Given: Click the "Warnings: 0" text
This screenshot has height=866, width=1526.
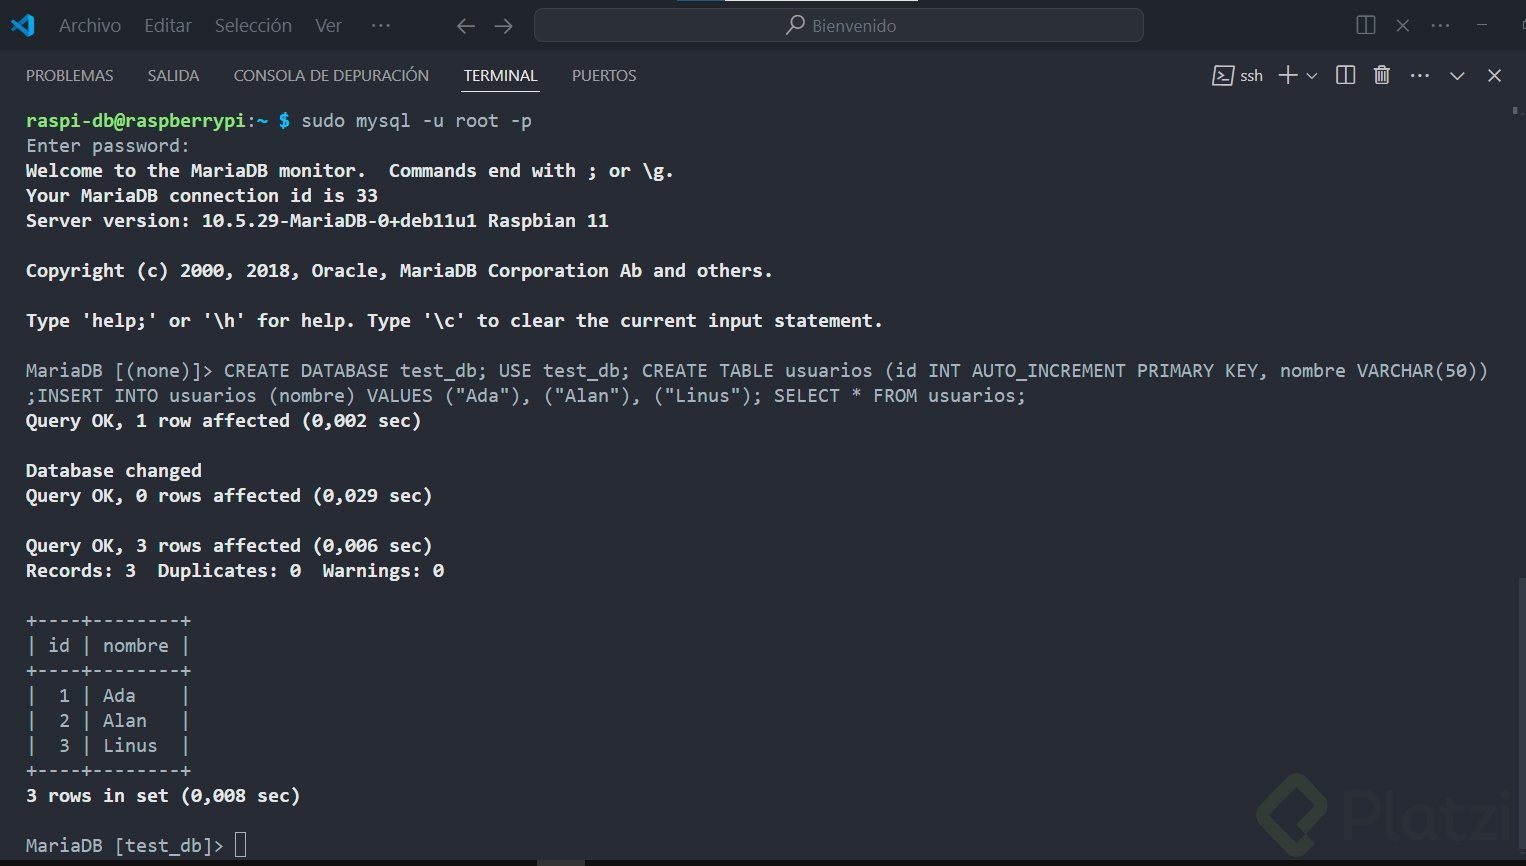Looking at the screenshot, I should pos(383,571).
